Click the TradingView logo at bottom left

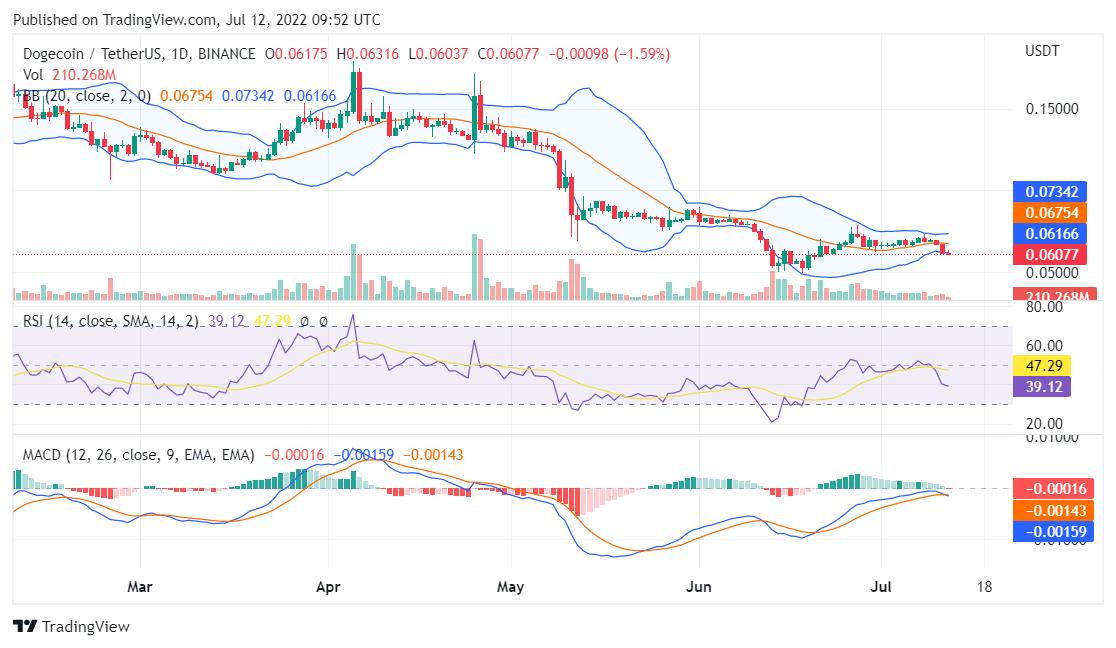click(x=71, y=626)
